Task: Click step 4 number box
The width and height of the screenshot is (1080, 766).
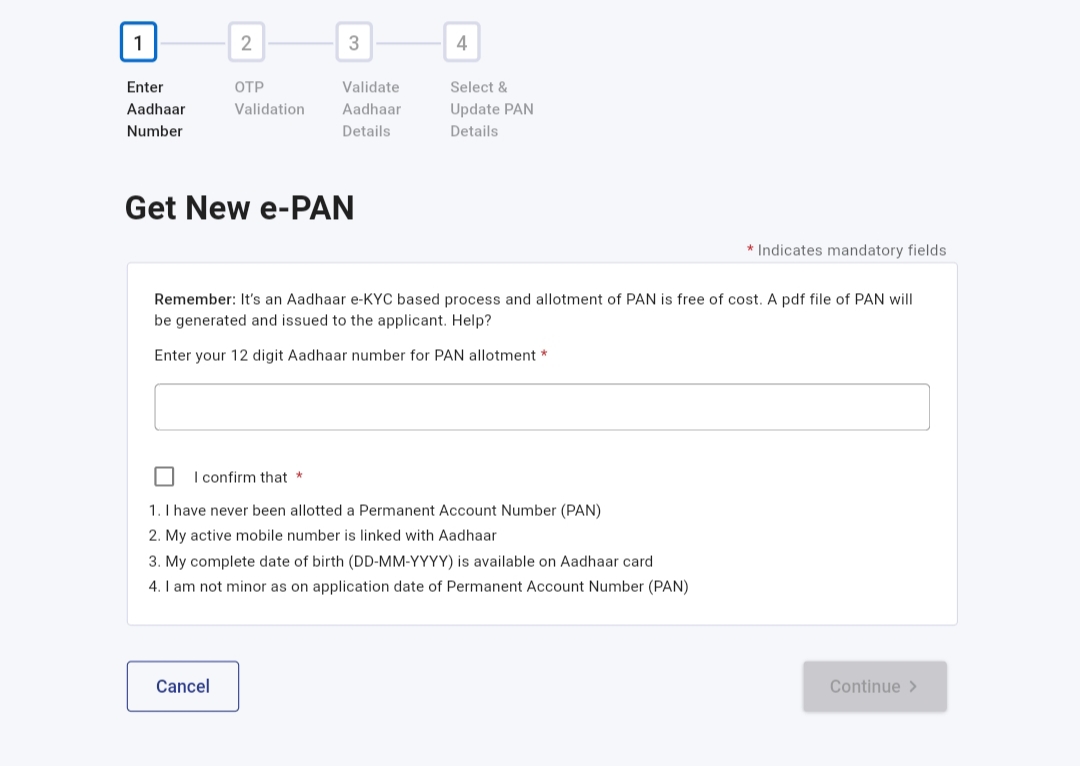Action: click(462, 42)
